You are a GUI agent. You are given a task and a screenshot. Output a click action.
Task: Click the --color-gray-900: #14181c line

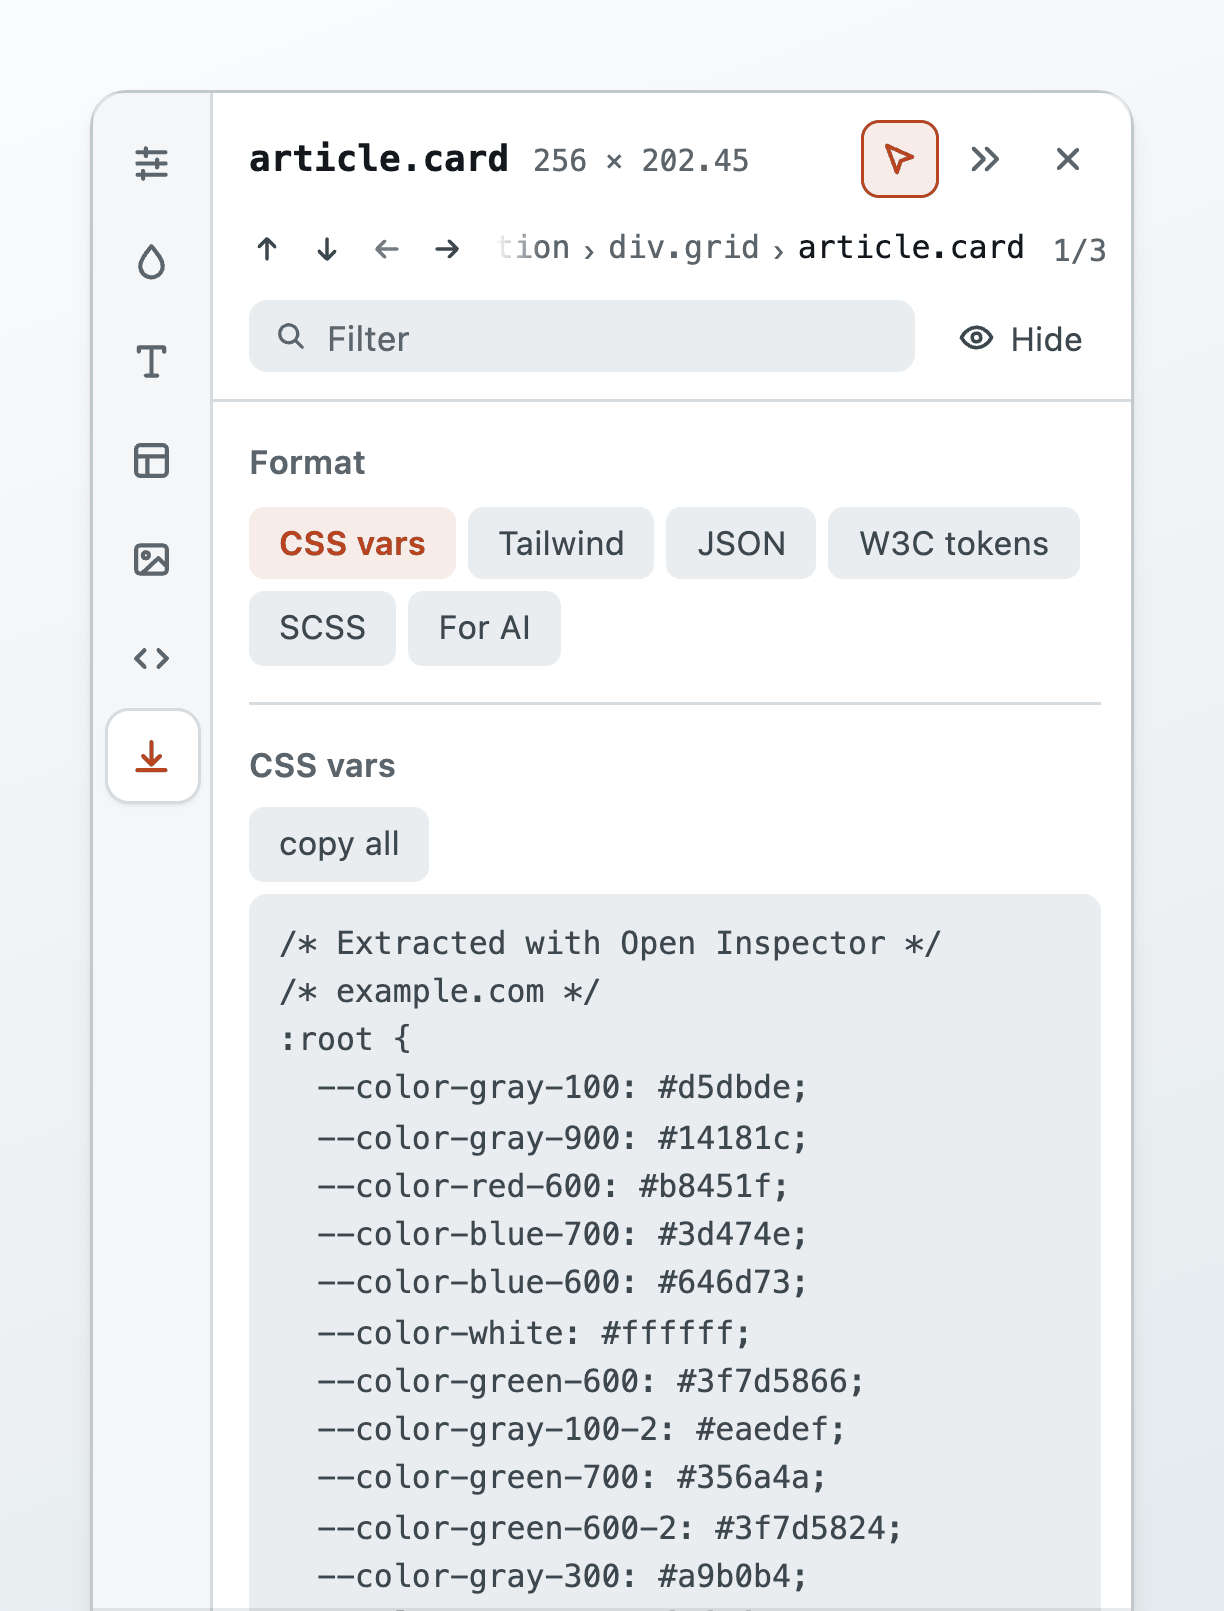click(562, 1137)
